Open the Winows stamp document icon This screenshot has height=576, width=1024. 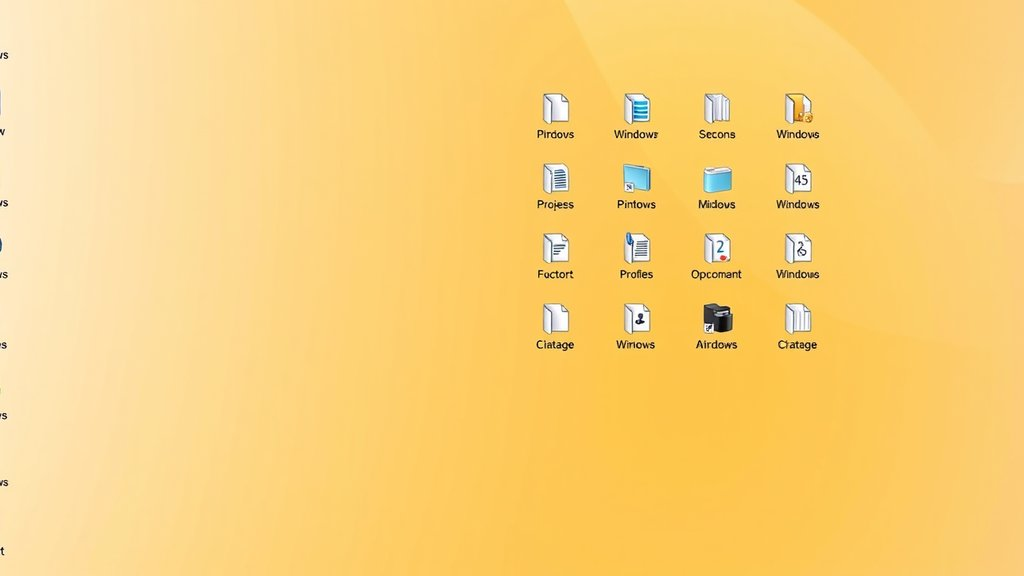[637, 319]
